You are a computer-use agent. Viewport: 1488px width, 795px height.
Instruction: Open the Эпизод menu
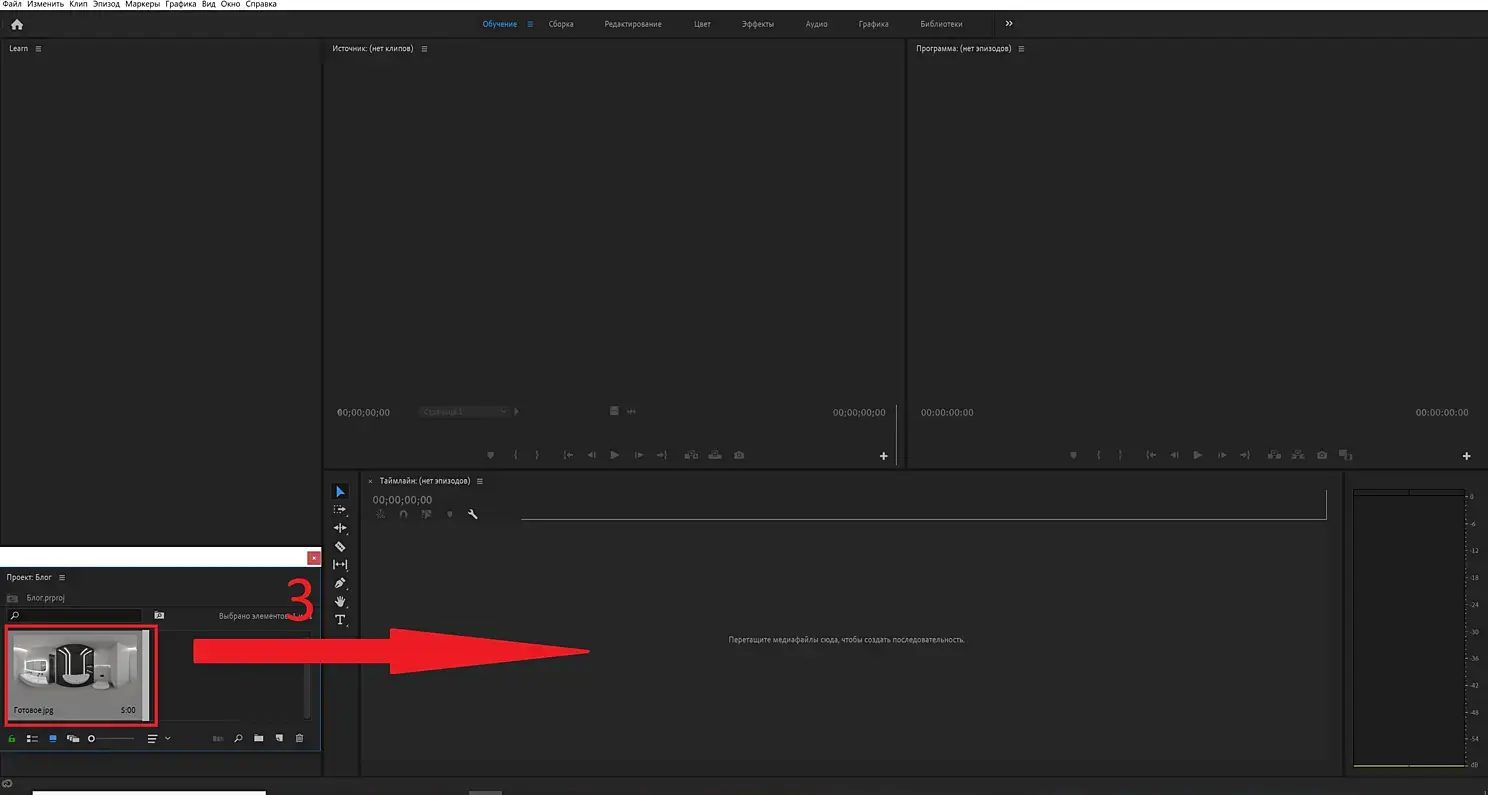click(106, 4)
